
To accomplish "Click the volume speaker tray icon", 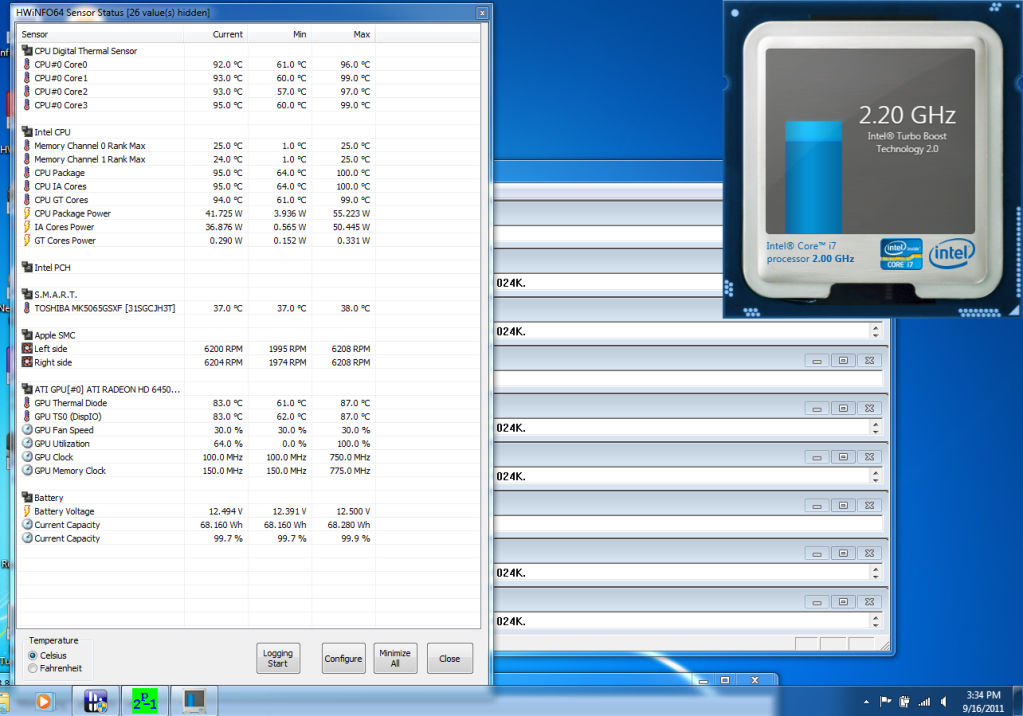I will (943, 702).
